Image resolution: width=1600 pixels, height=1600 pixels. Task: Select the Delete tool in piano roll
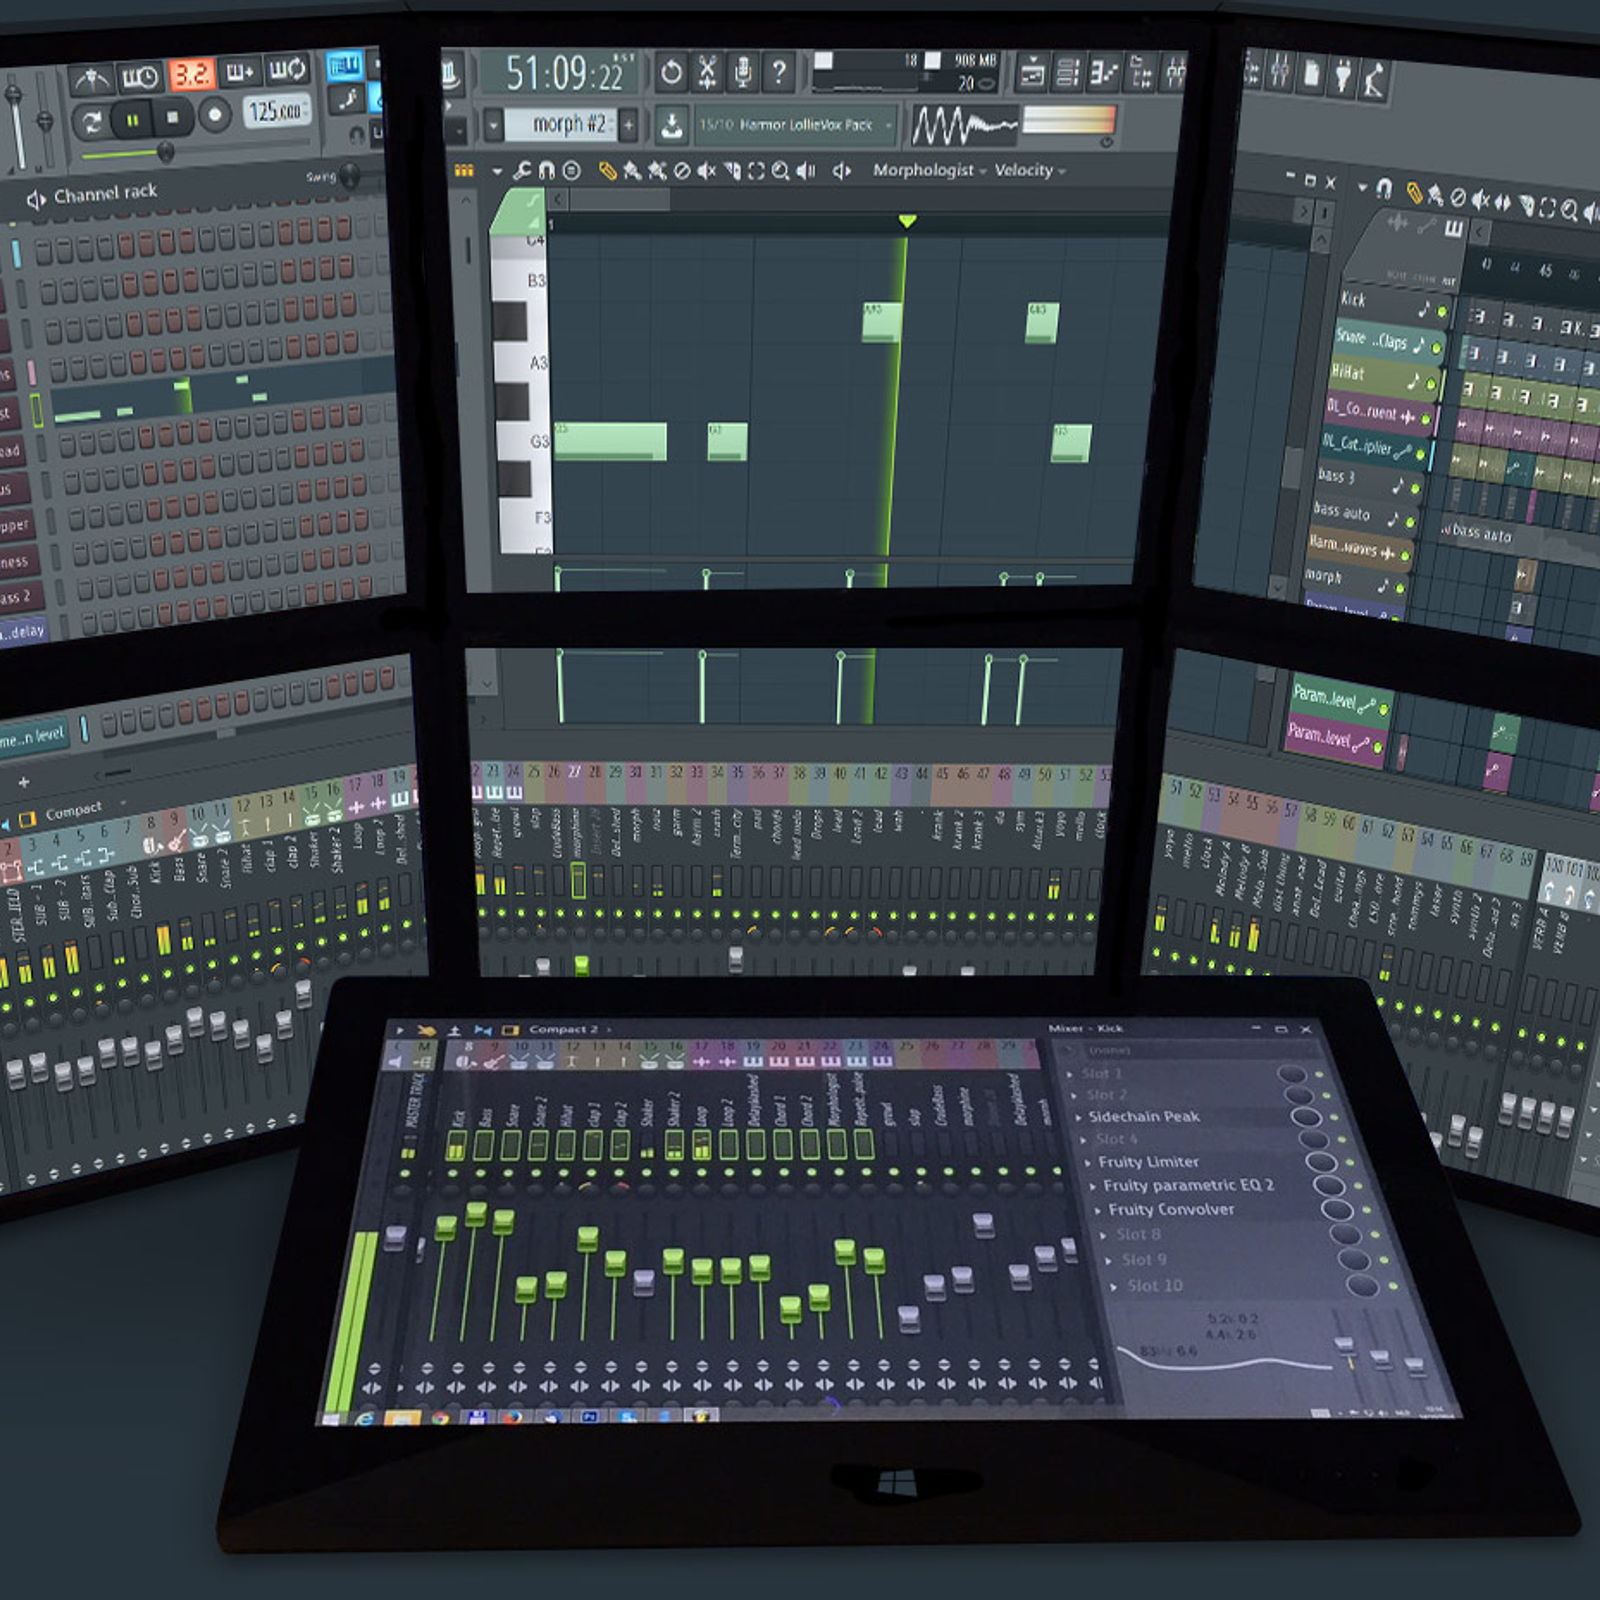[x=682, y=171]
